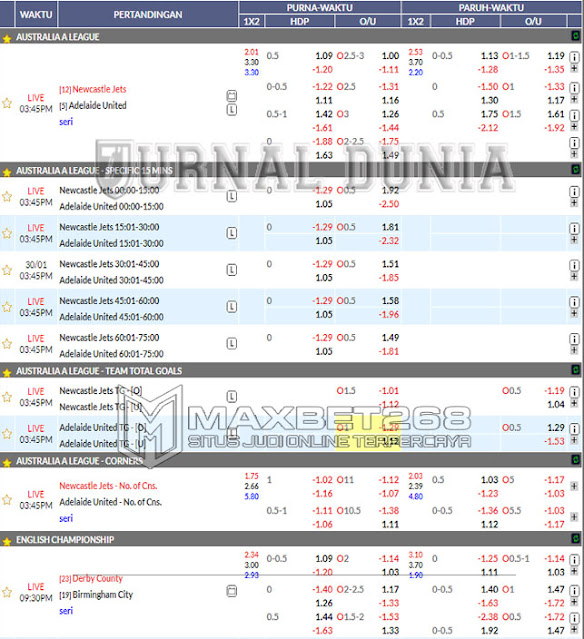Favorite the Adelaide United TG row
Screen dimensions: 584x639
(7, 434)
